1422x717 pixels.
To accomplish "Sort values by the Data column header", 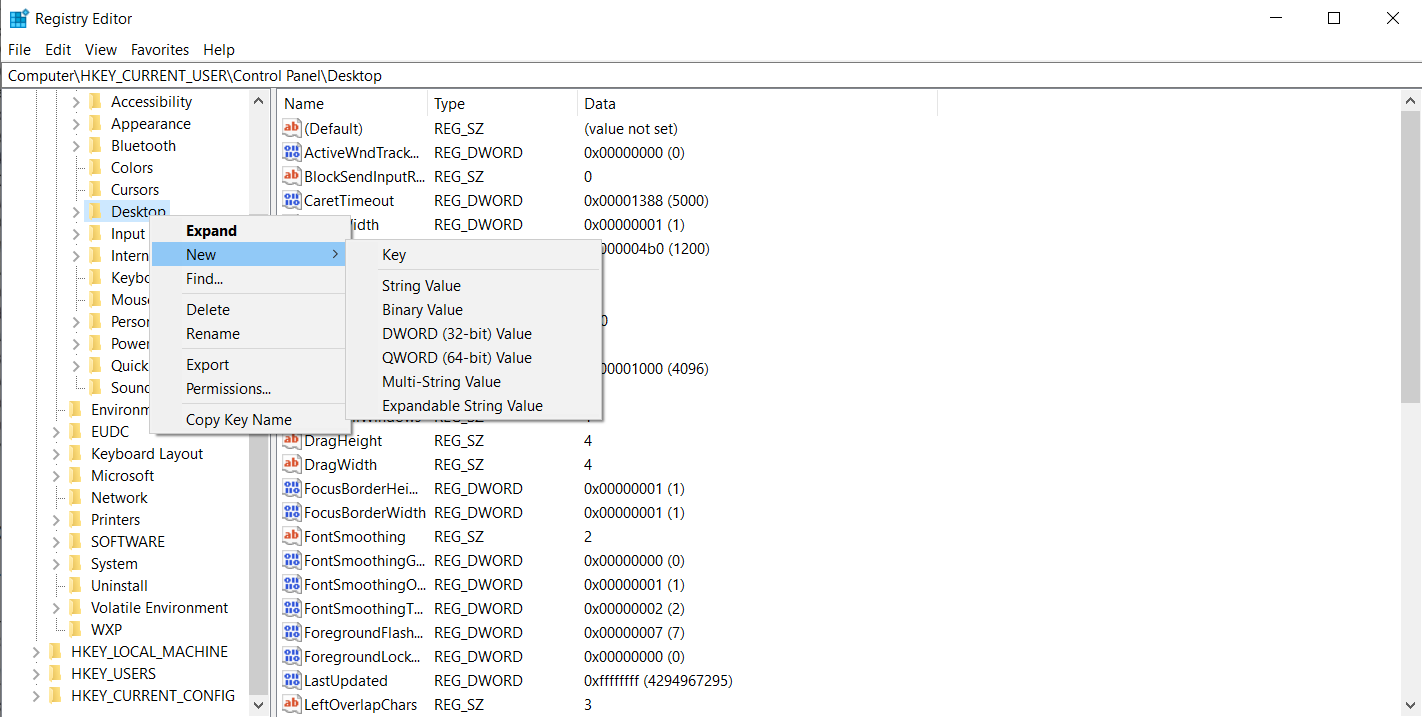I will [757, 103].
